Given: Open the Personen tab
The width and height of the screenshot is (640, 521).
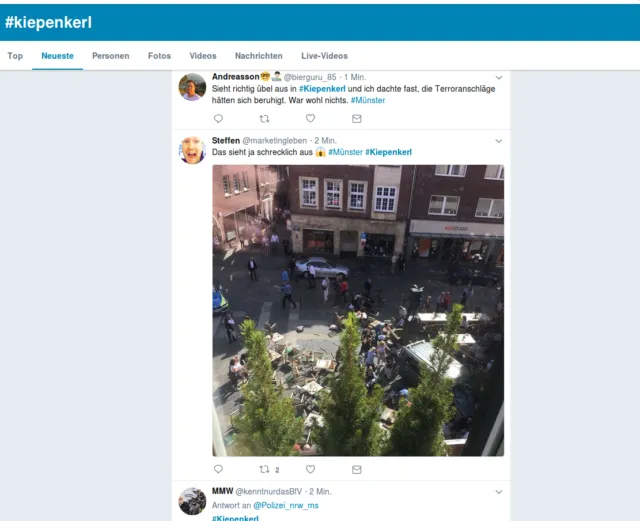Looking at the screenshot, I should [x=111, y=56].
